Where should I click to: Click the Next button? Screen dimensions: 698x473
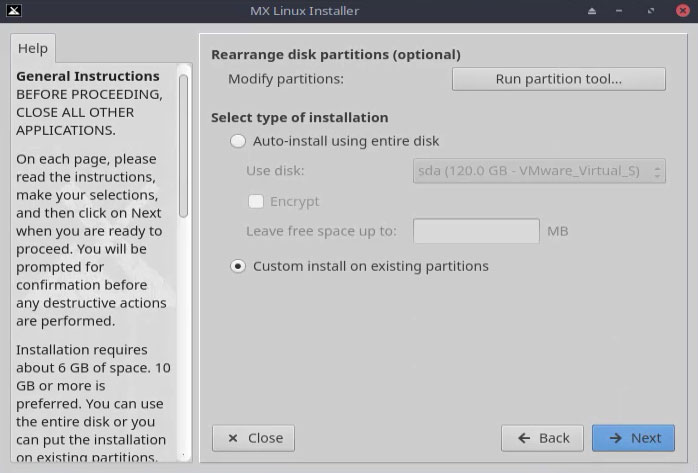pos(633,438)
